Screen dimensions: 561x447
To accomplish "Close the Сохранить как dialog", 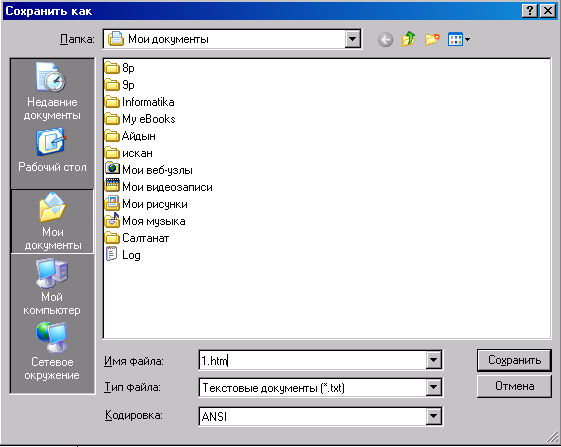I will point(548,11).
